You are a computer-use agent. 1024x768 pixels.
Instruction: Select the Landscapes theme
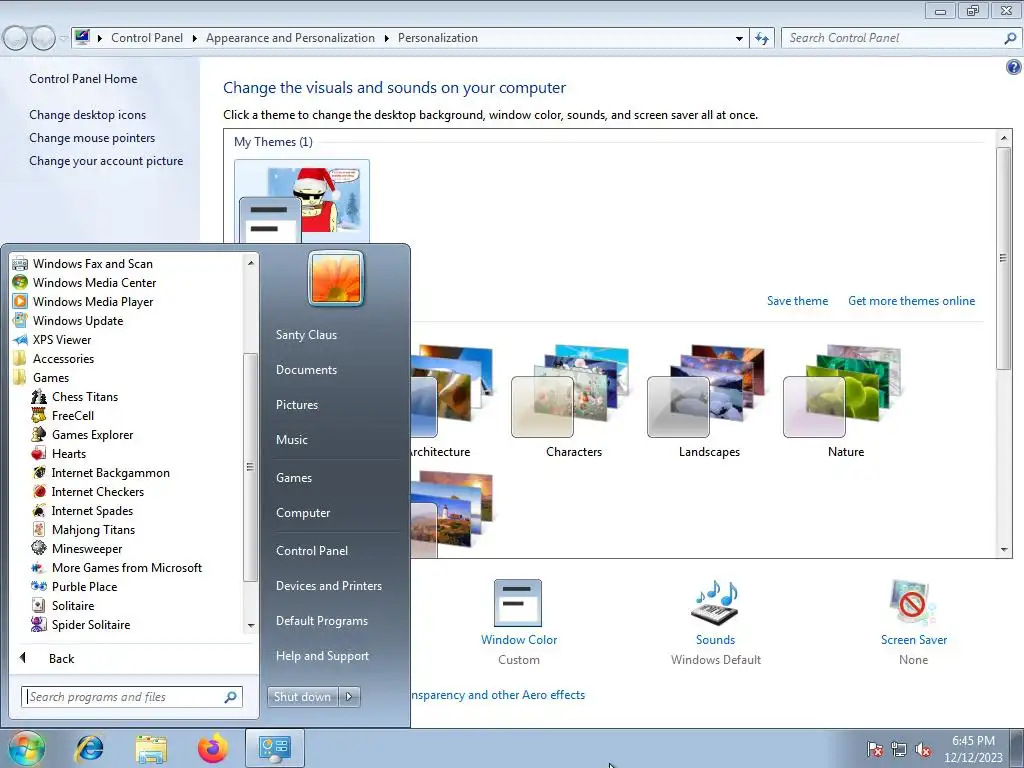[x=709, y=400]
